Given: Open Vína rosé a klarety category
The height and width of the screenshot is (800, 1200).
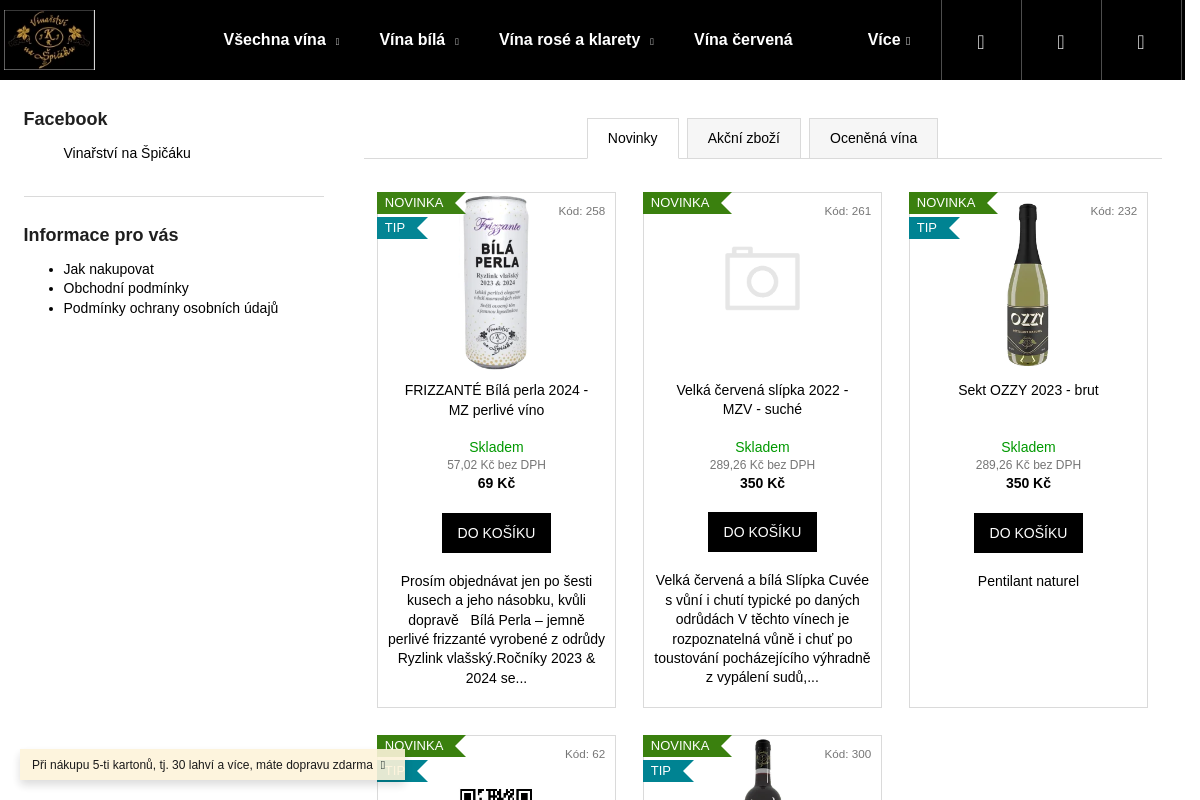Looking at the screenshot, I should 569,40.
